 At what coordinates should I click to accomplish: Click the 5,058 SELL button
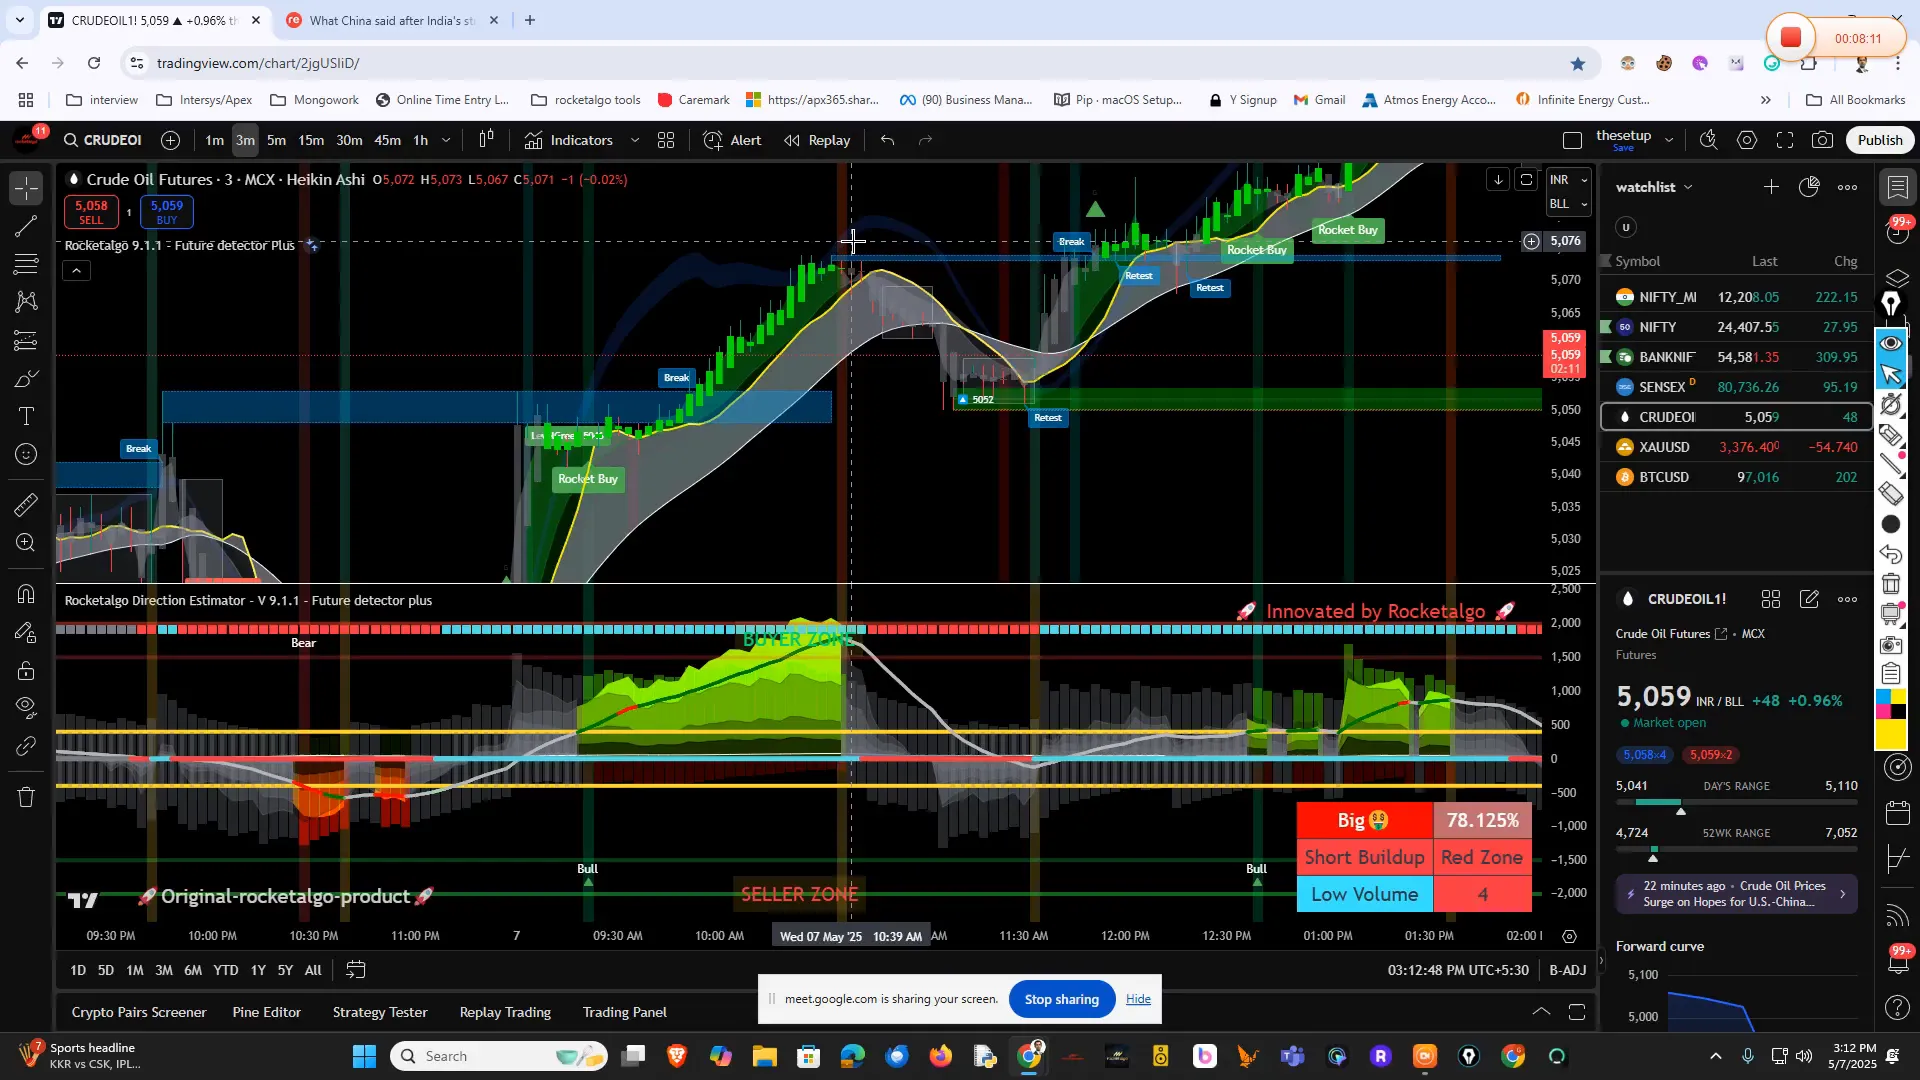pos(91,212)
